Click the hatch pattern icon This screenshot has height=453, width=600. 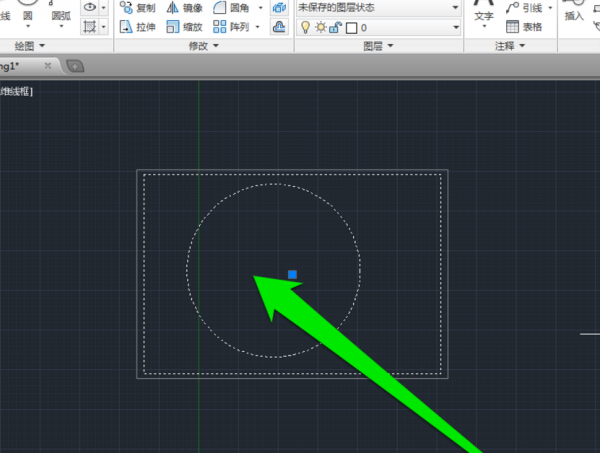[90, 27]
